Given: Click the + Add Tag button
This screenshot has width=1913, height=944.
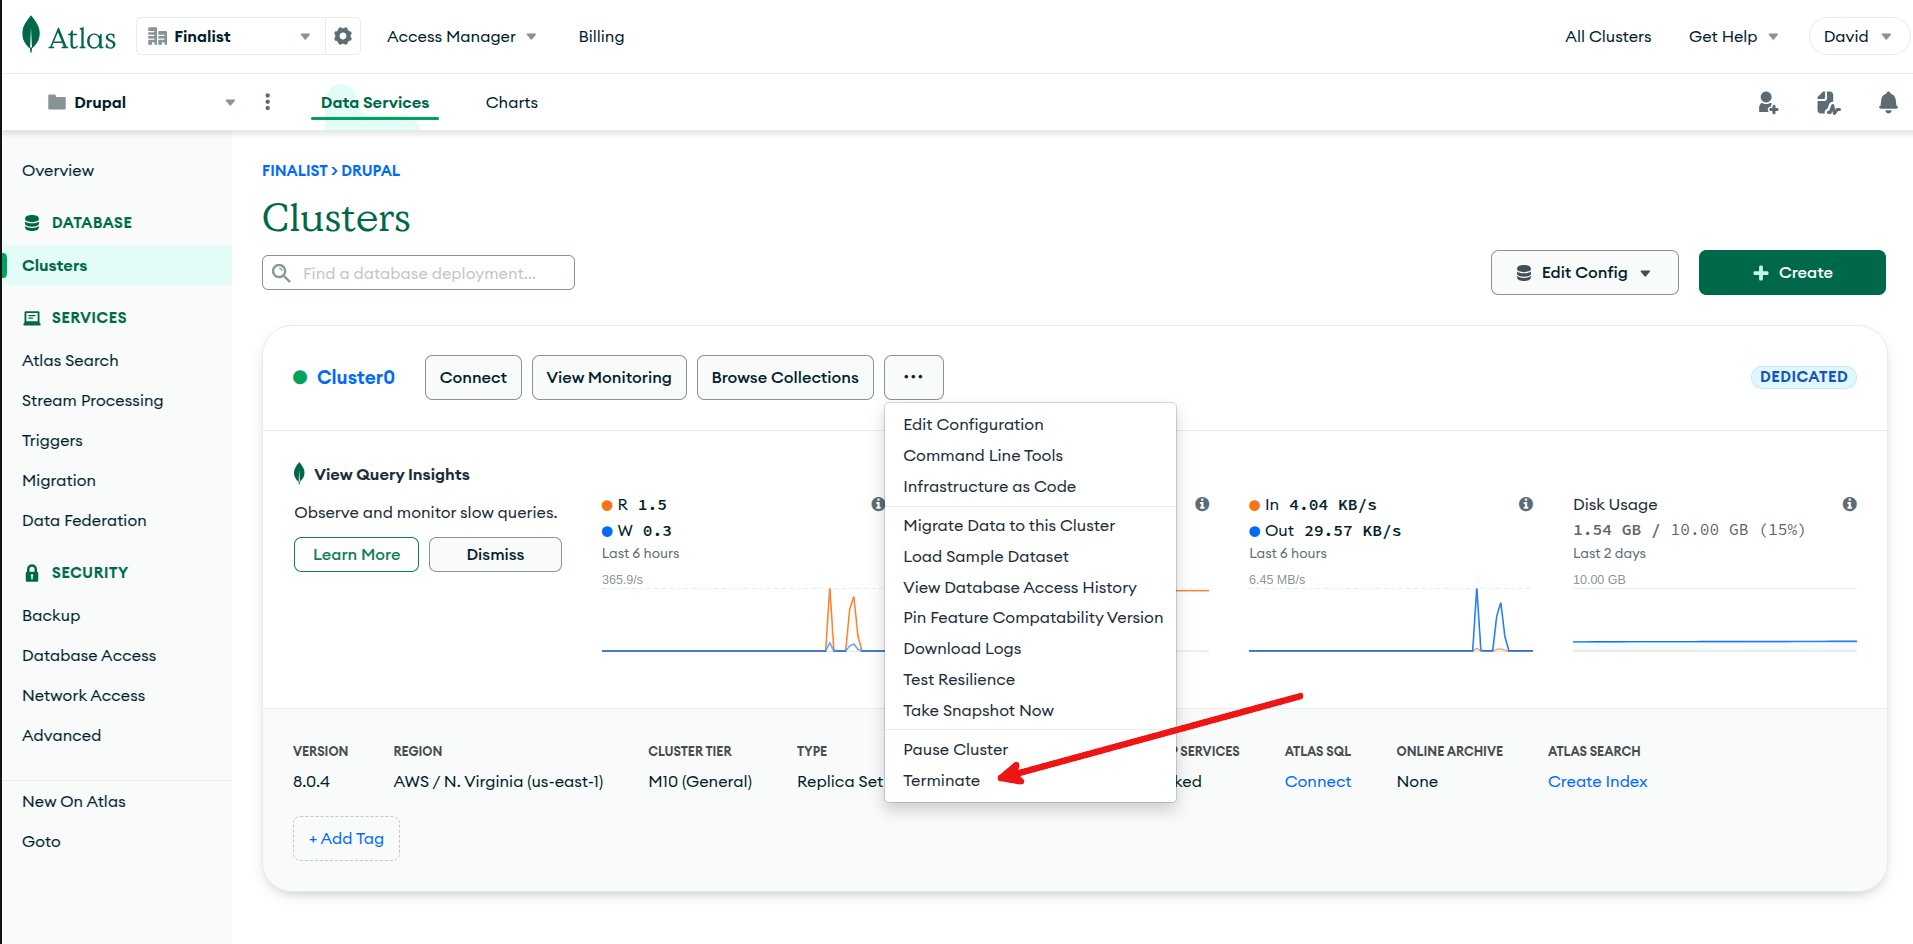Looking at the screenshot, I should pos(346,838).
